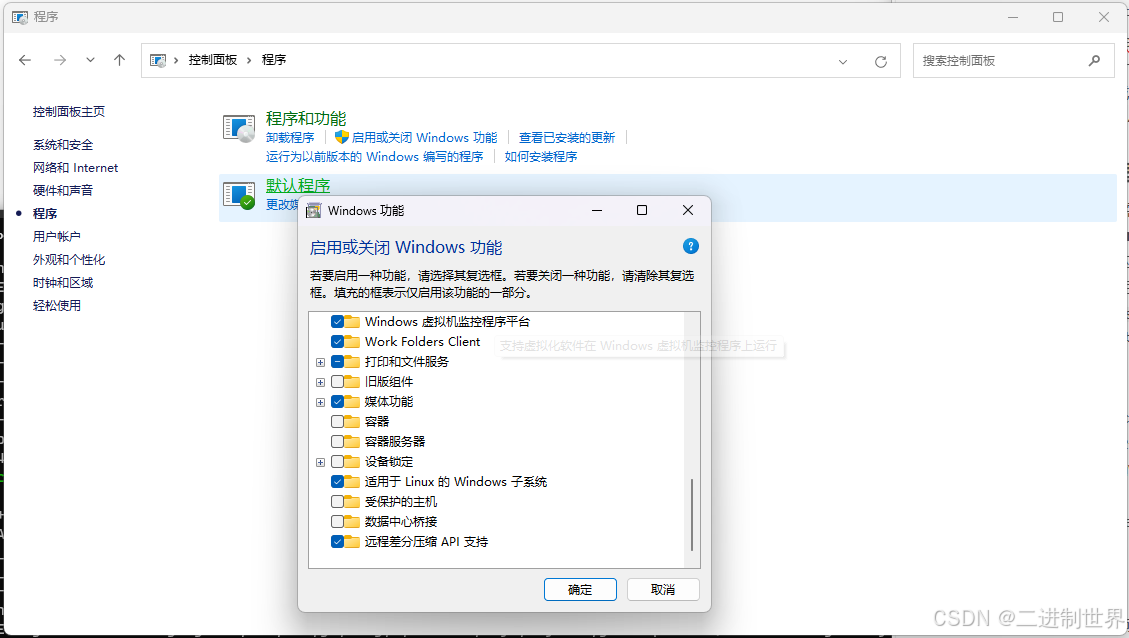Open the 默认程序 heading link
Viewport: 1129px width, 638px height.
point(298,186)
